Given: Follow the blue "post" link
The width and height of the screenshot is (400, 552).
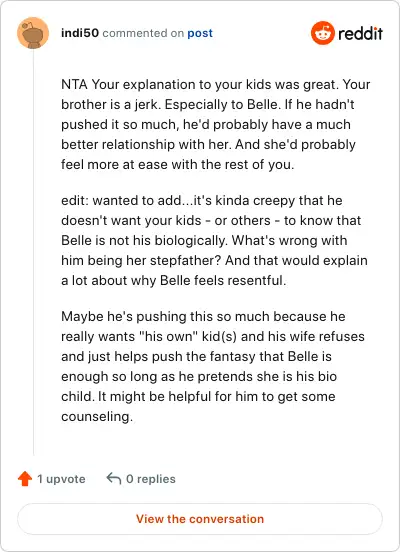Looking at the screenshot, I should point(200,33).
